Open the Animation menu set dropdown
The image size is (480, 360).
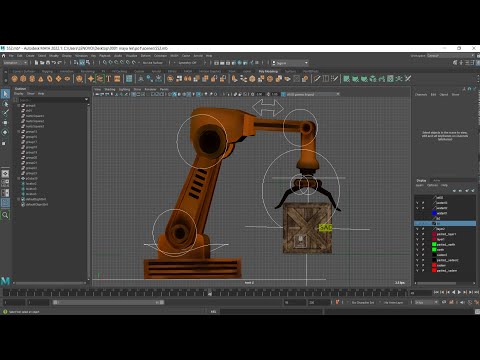click(15, 63)
